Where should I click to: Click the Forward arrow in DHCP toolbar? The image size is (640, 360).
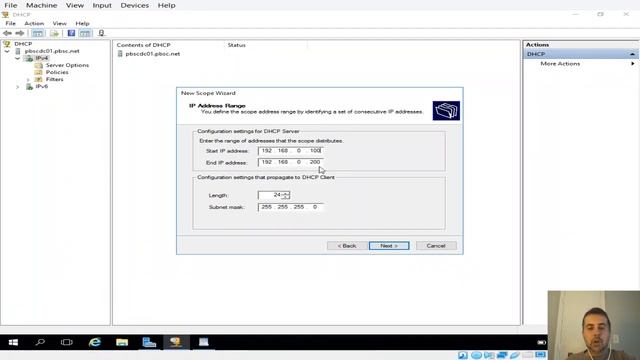pyautogui.click(x=20, y=33)
